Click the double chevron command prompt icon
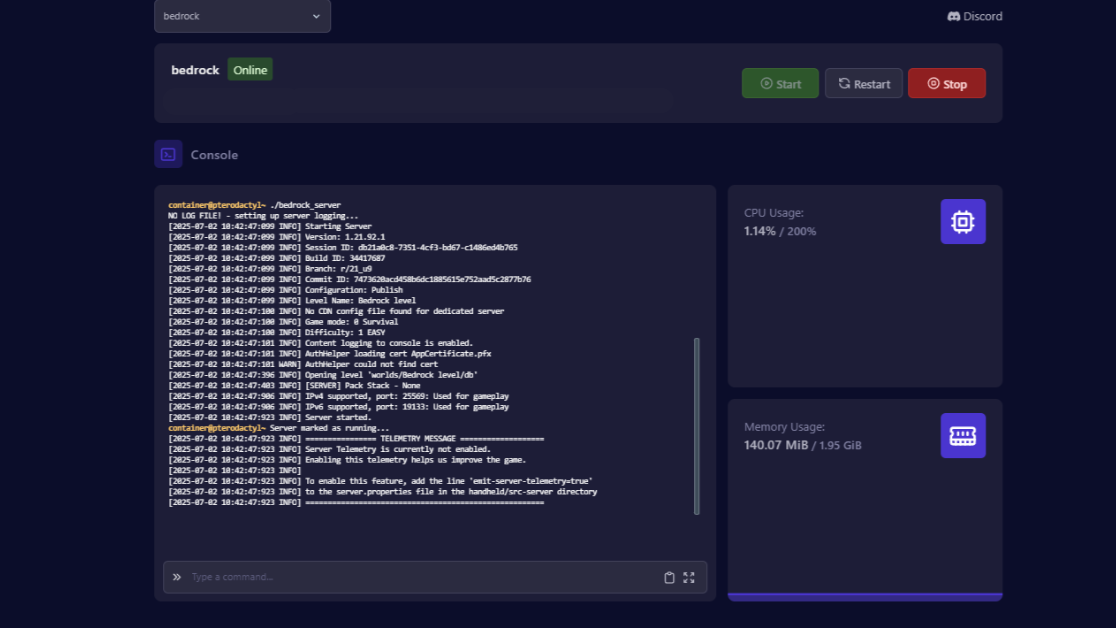Image resolution: width=1116 pixels, height=628 pixels. pyautogui.click(x=177, y=577)
